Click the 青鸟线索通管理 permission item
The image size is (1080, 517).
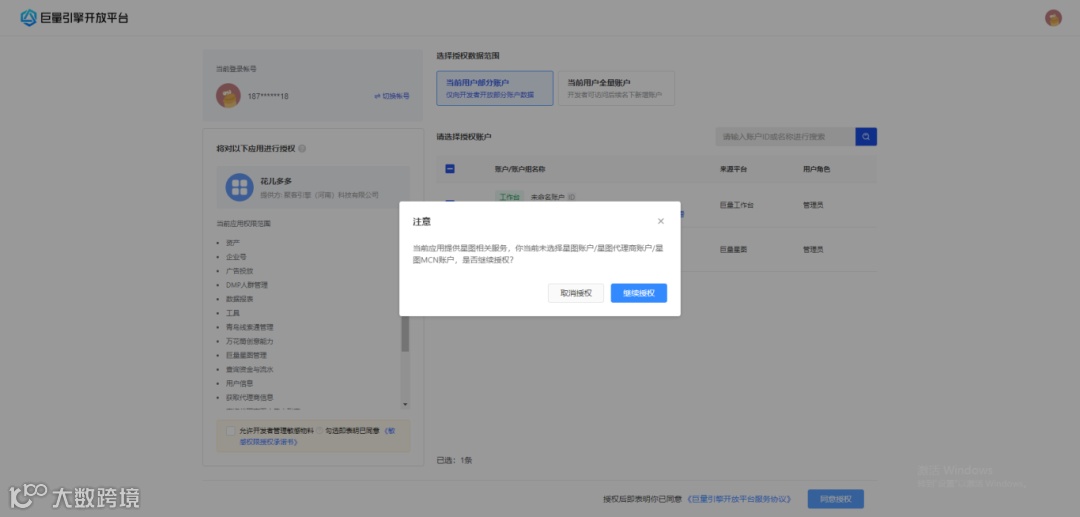point(249,327)
